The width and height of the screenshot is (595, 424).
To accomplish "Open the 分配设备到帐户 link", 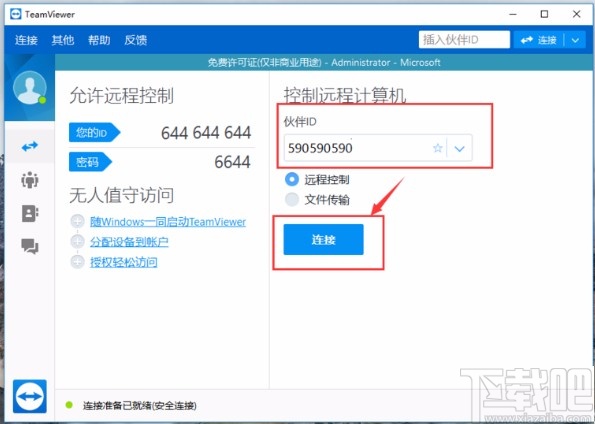I will tap(129, 242).
